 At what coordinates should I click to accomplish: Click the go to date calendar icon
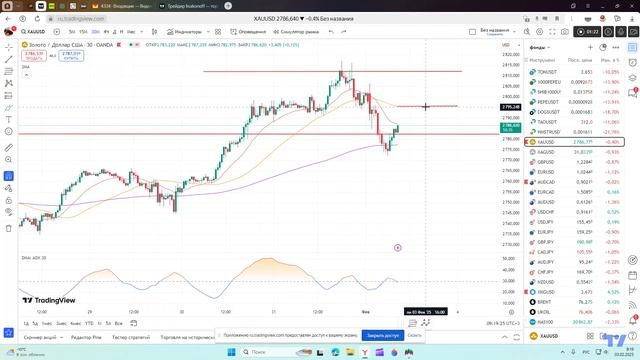click(133, 323)
